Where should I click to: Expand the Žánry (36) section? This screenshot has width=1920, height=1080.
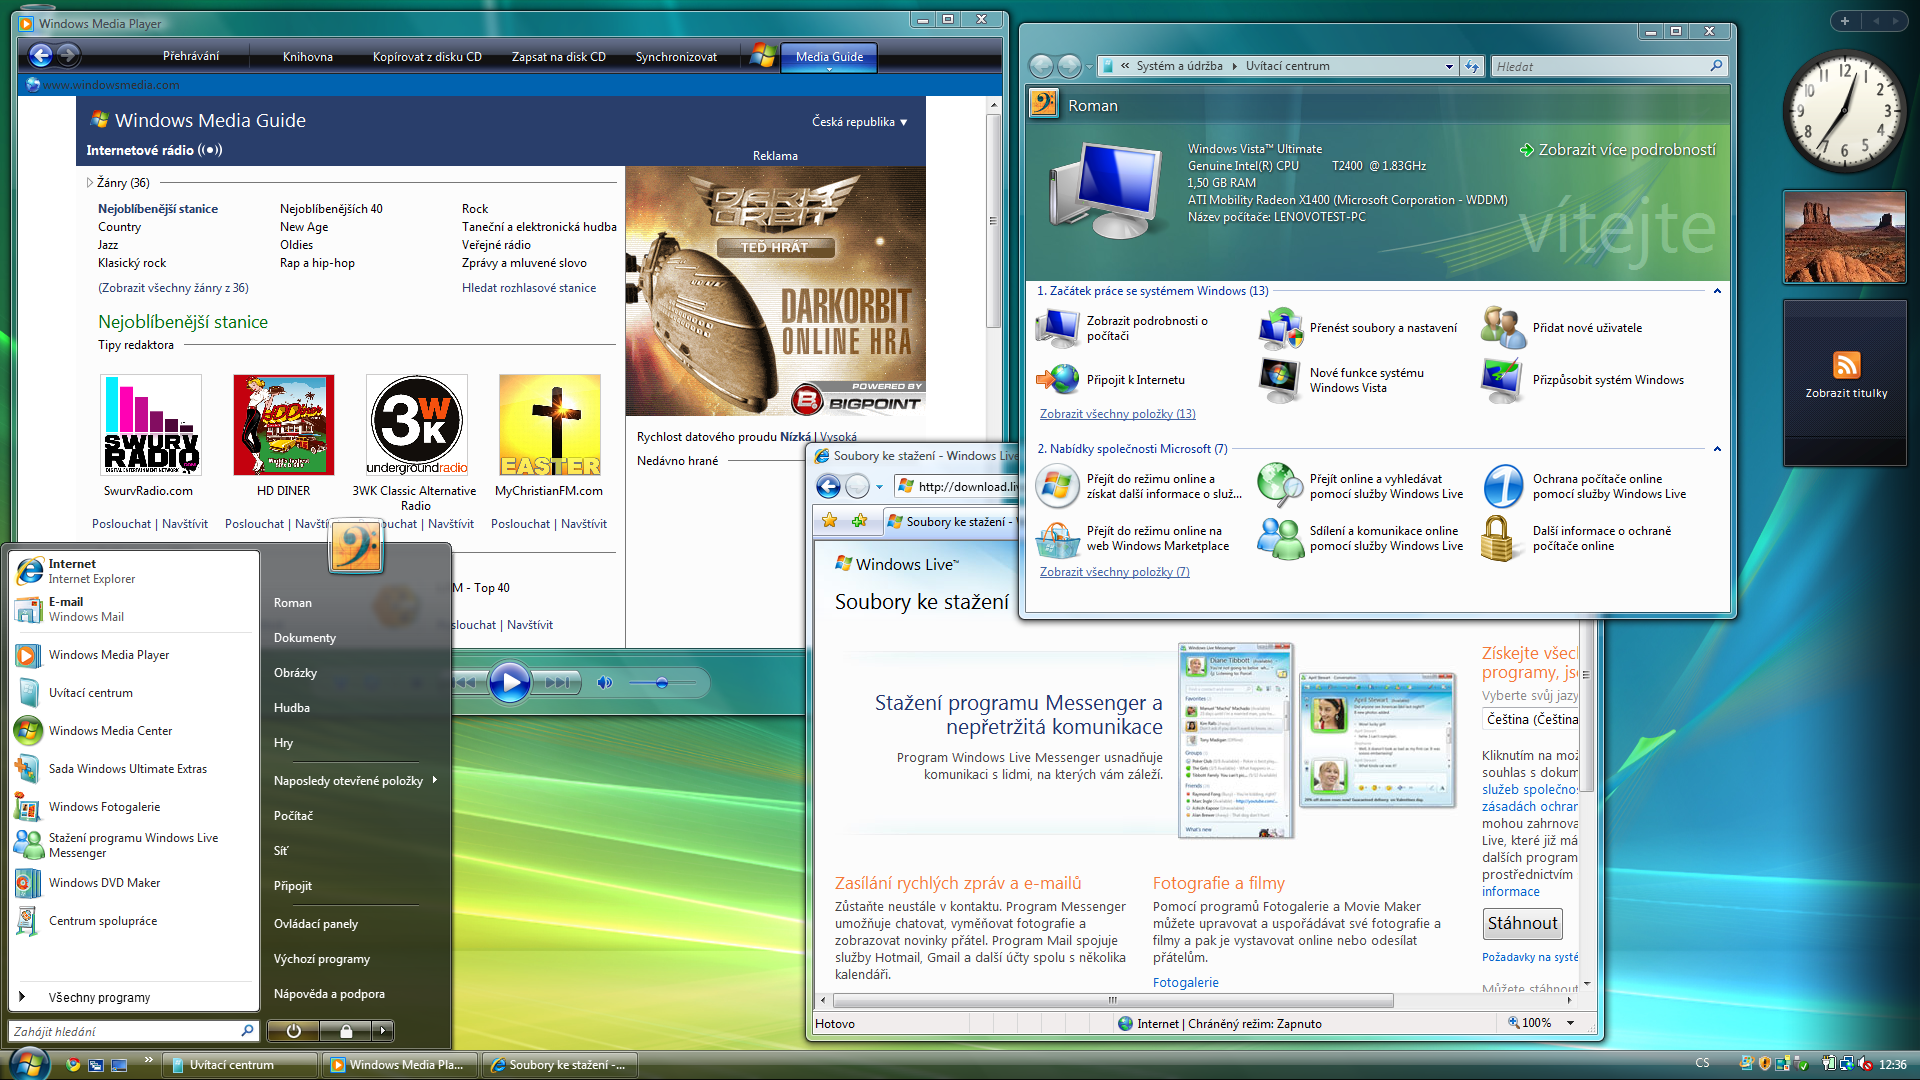[90, 183]
